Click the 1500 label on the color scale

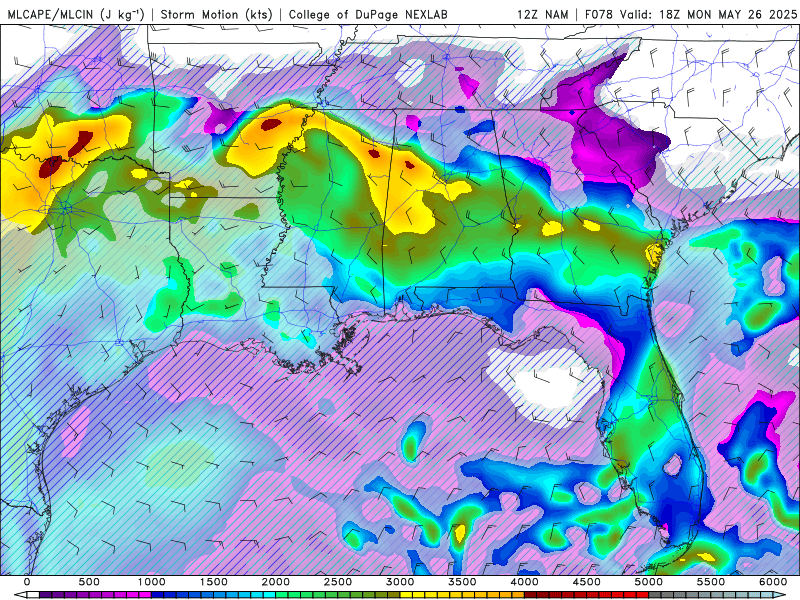(x=214, y=582)
